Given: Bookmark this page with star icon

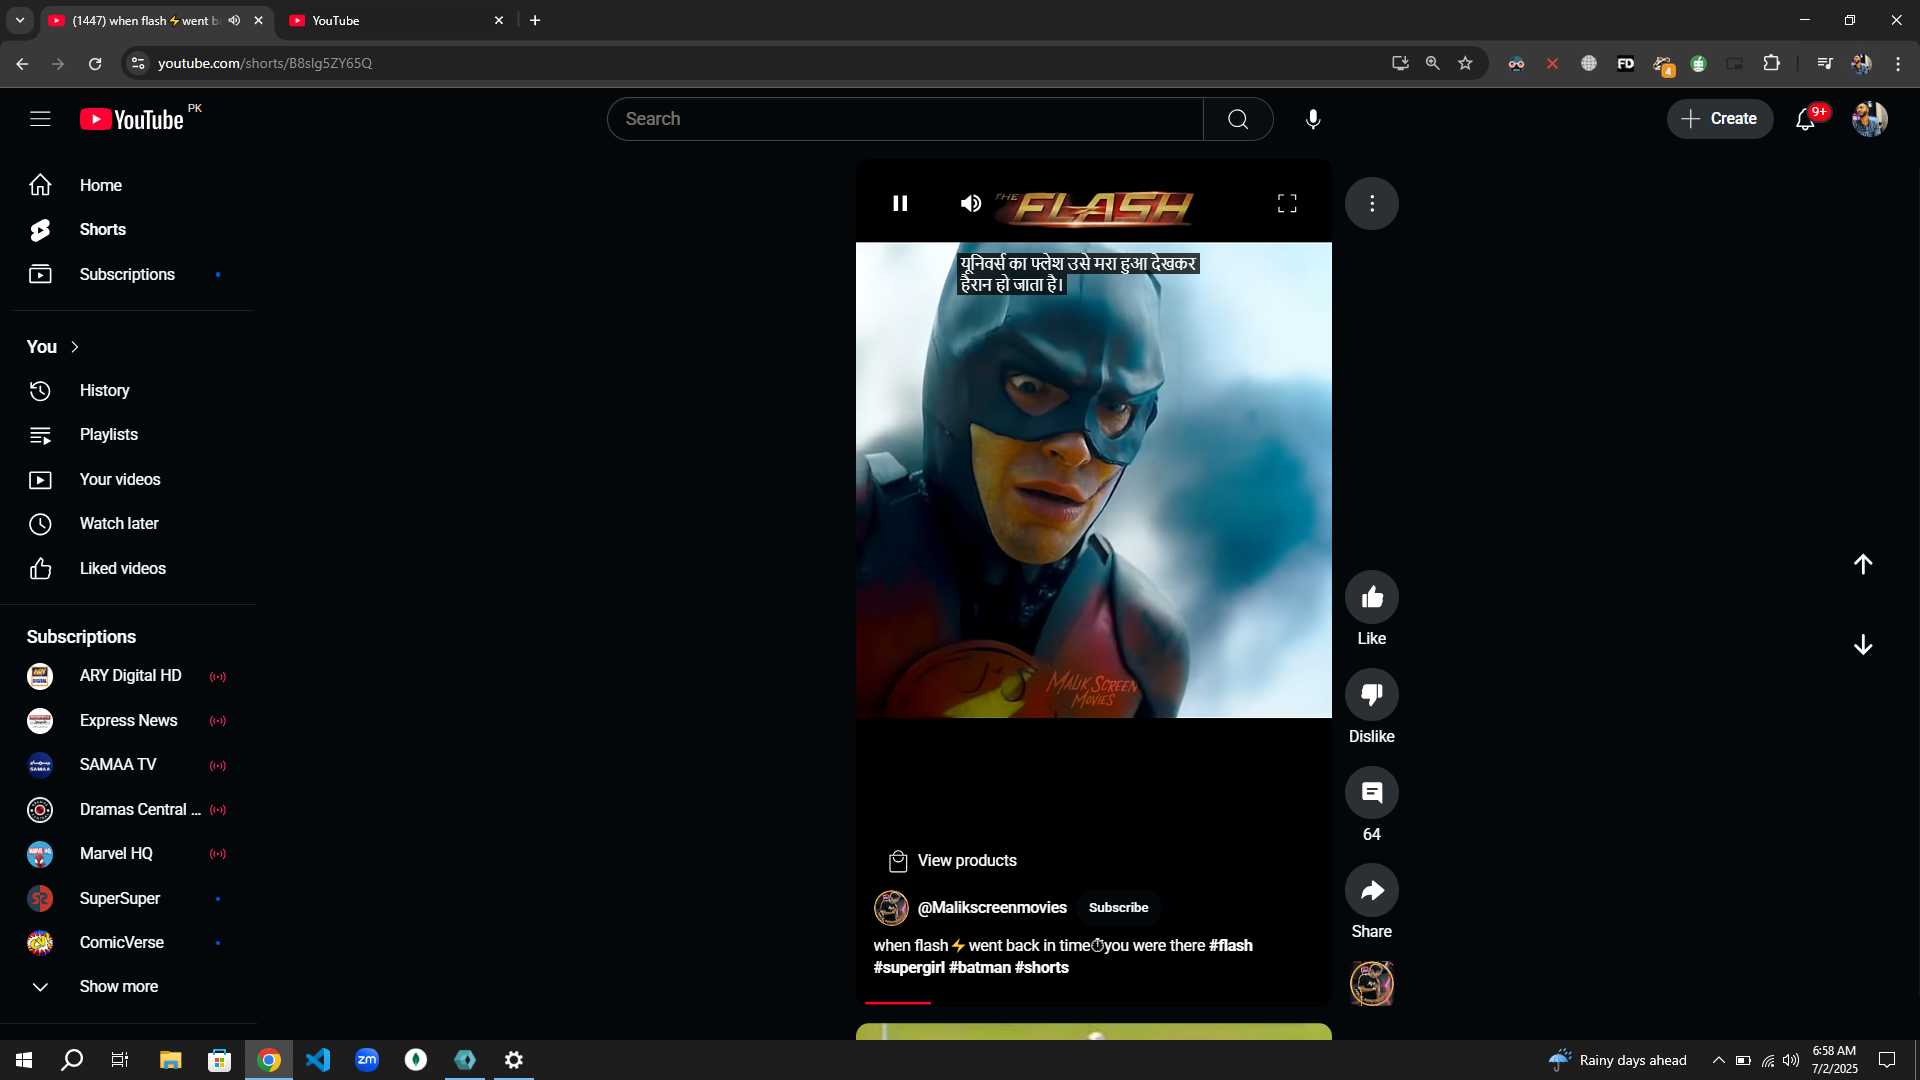Looking at the screenshot, I should coord(1465,63).
